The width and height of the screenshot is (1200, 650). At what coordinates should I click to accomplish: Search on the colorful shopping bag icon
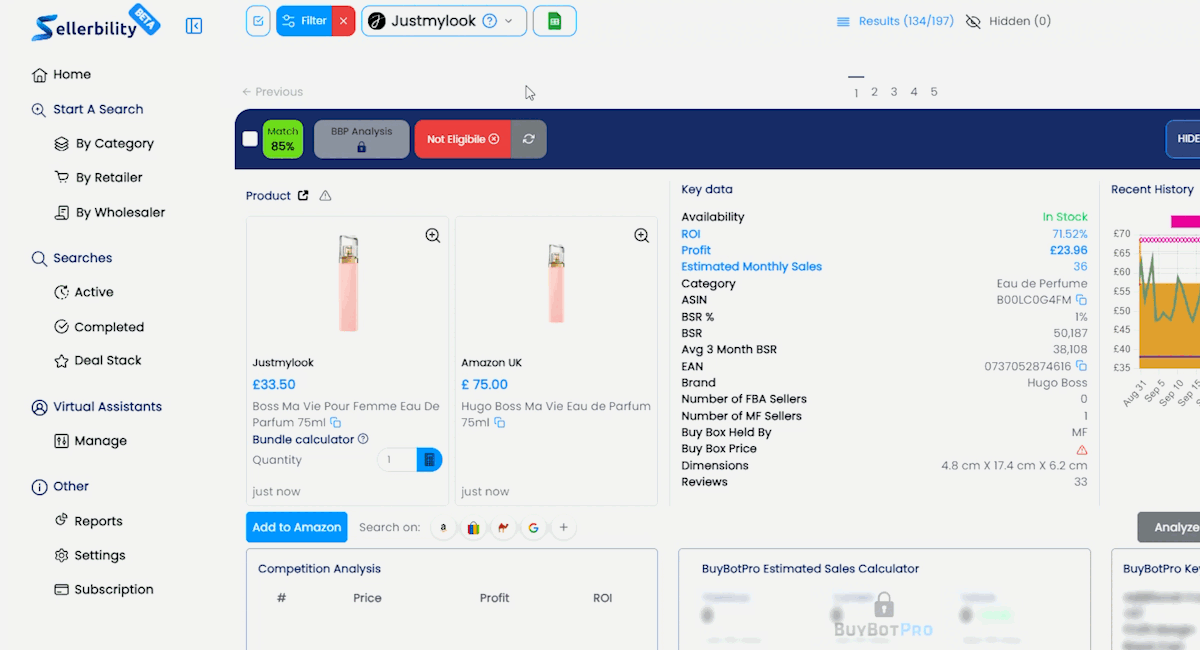[x=474, y=528]
